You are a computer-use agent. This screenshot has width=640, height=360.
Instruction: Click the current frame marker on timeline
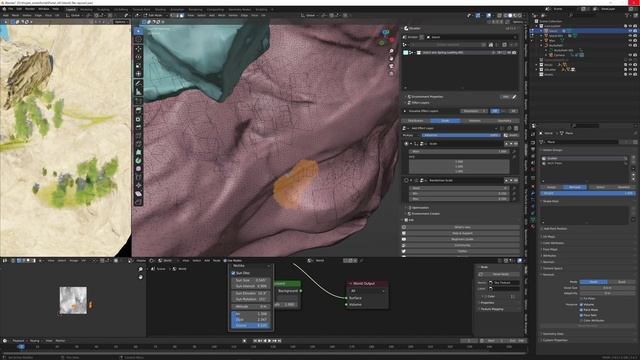pyautogui.click(x=21, y=347)
